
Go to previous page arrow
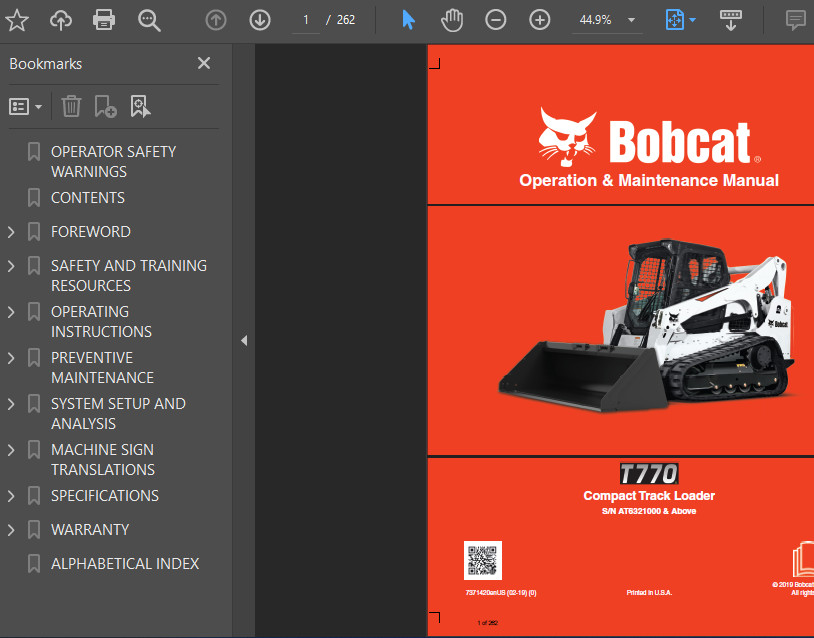click(216, 20)
